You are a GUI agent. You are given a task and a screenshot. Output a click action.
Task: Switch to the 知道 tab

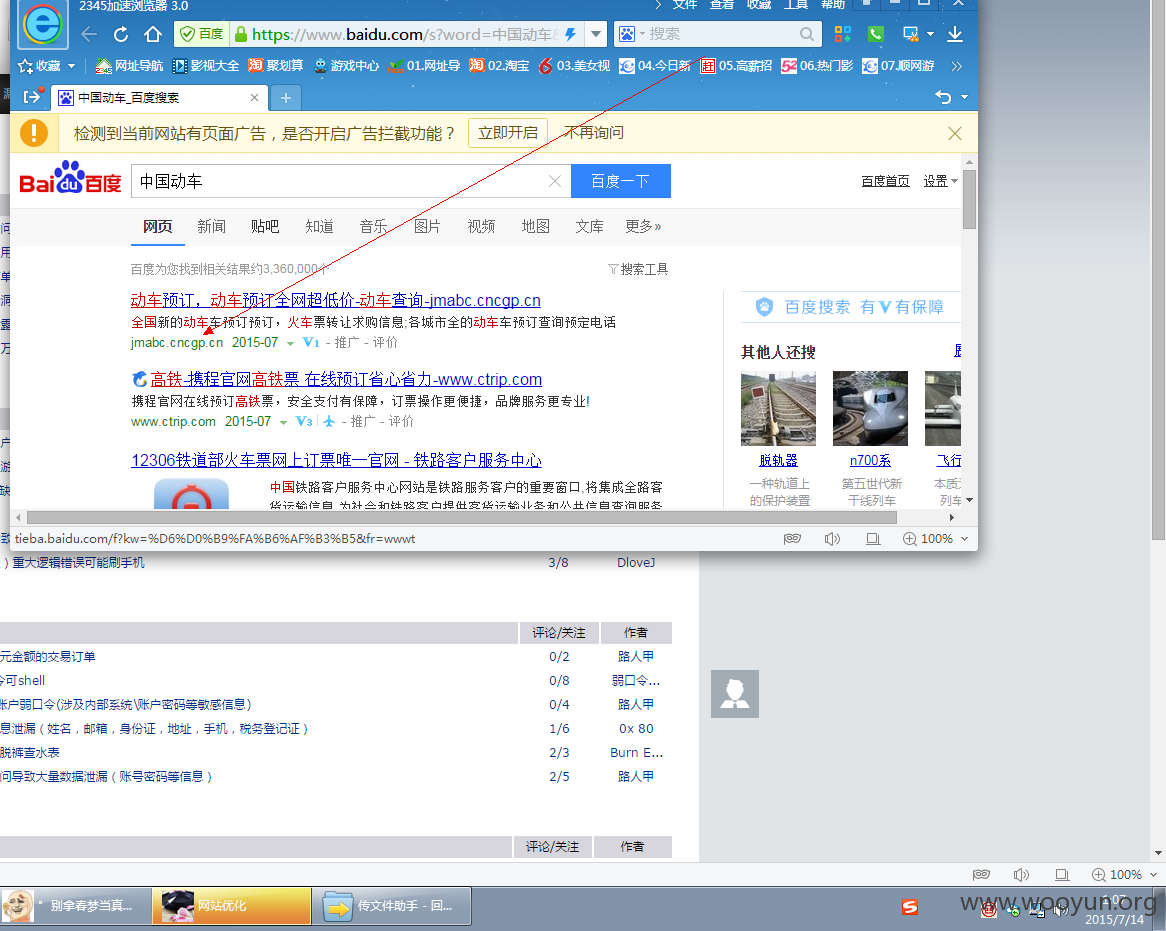tap(319, 226)
